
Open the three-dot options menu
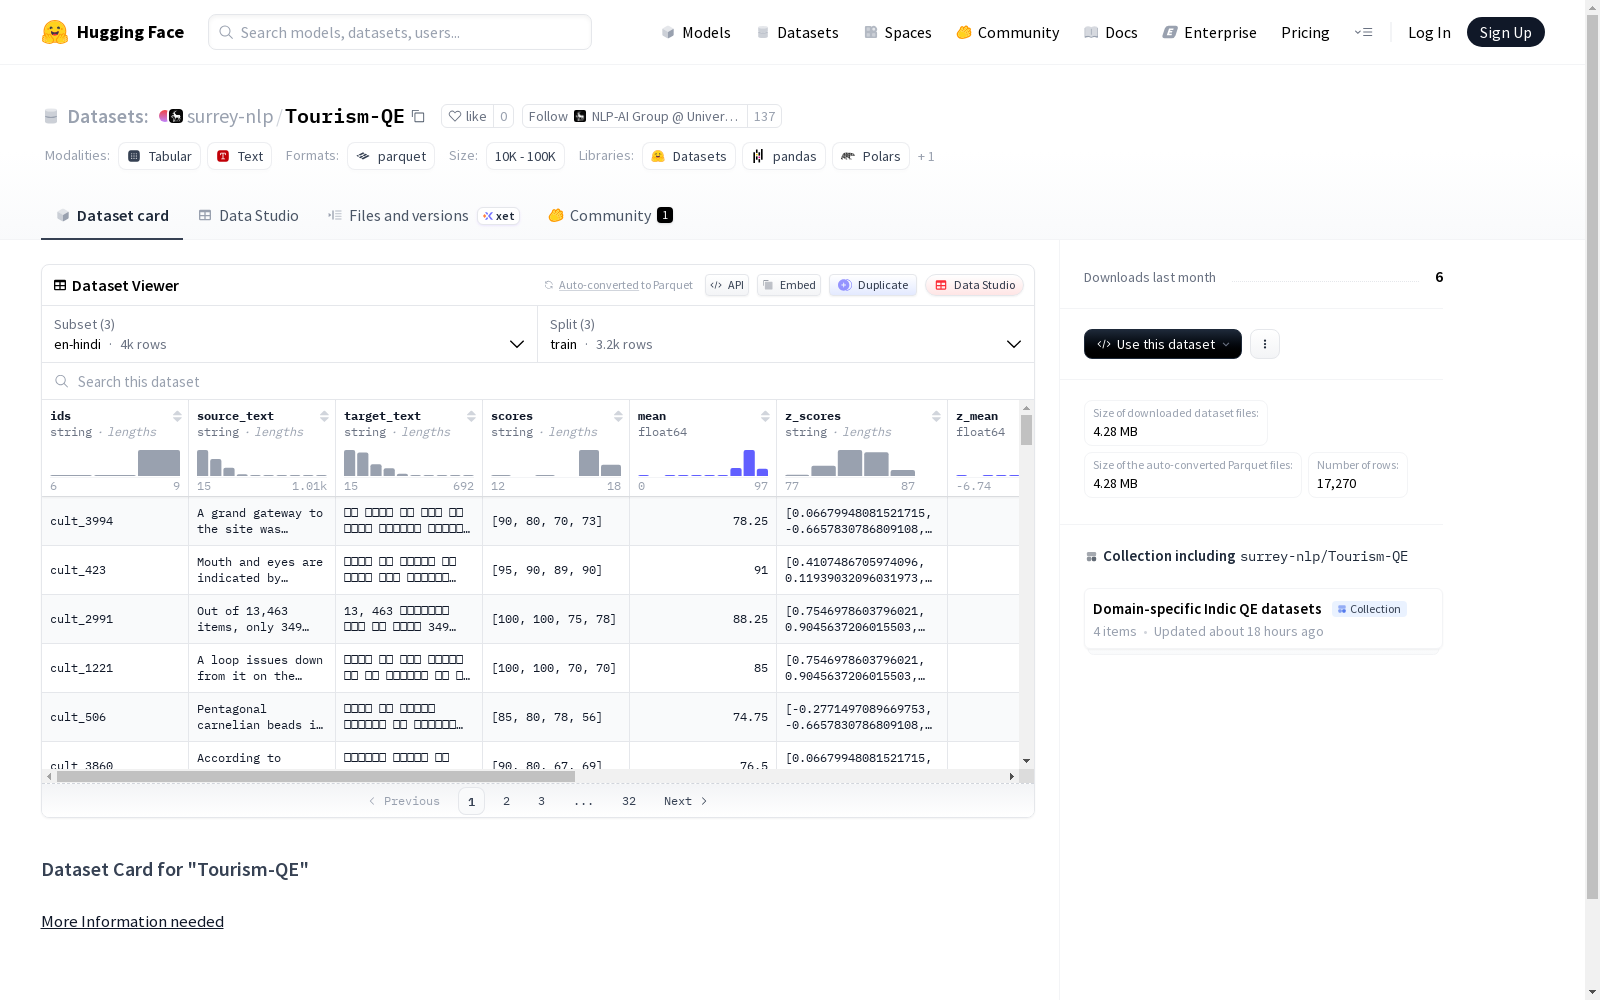coord(1265,344)
